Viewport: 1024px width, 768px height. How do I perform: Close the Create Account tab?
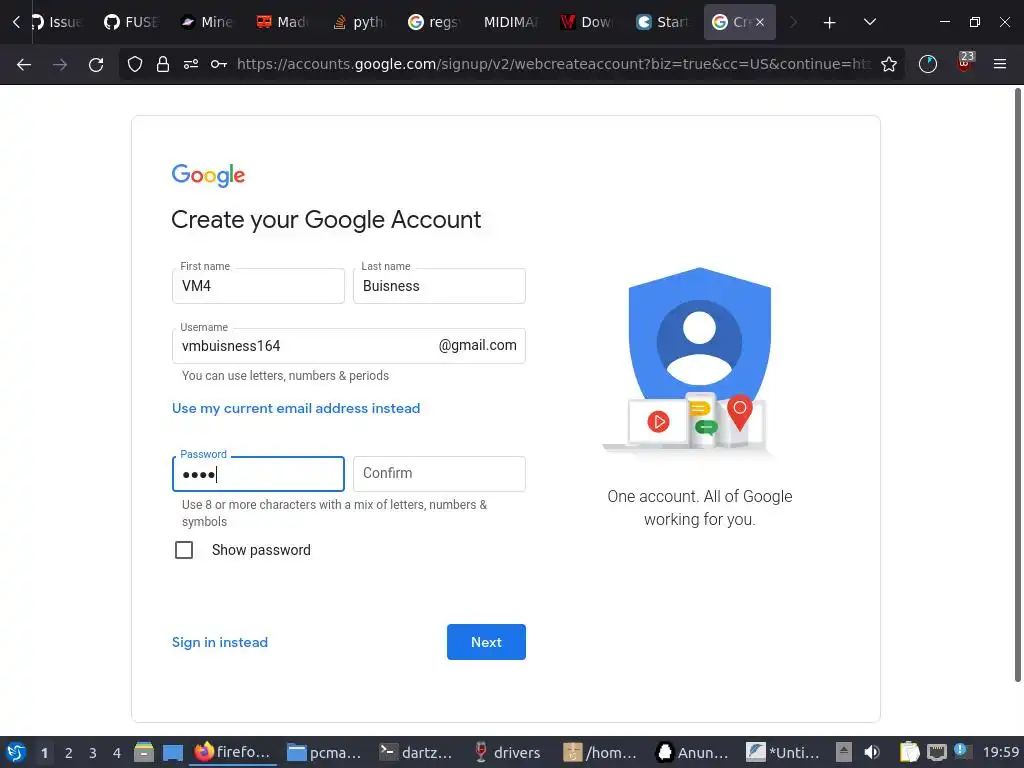click(x=760, y=22)
